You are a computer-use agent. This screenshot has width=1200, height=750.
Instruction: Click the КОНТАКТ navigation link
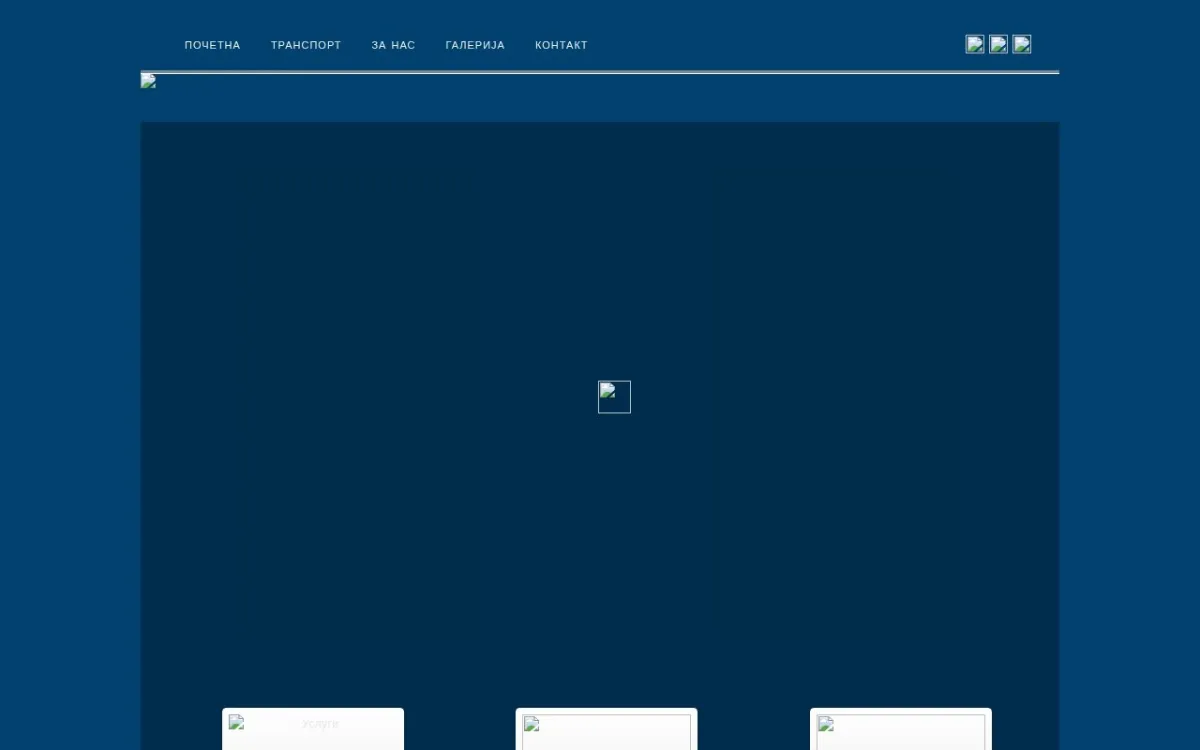click(561, 45)
